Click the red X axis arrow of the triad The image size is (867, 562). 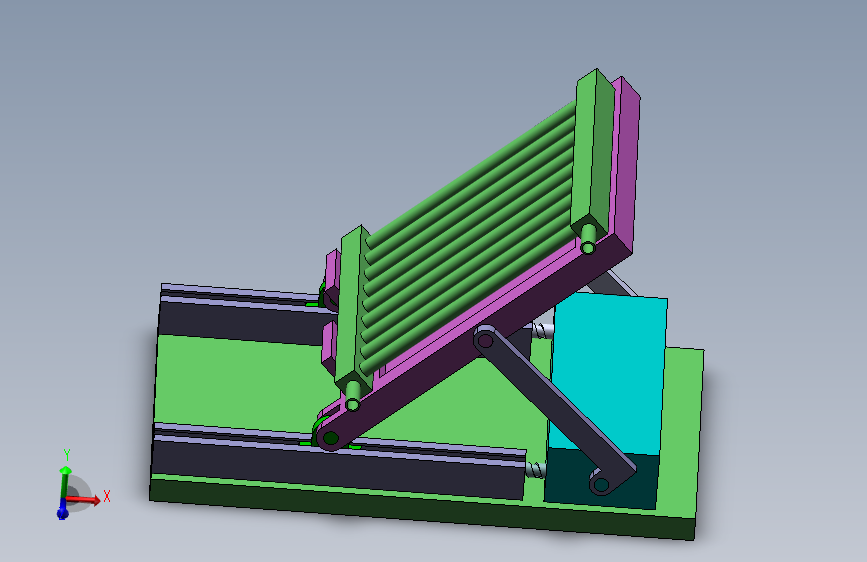click(x=84, y=499)
